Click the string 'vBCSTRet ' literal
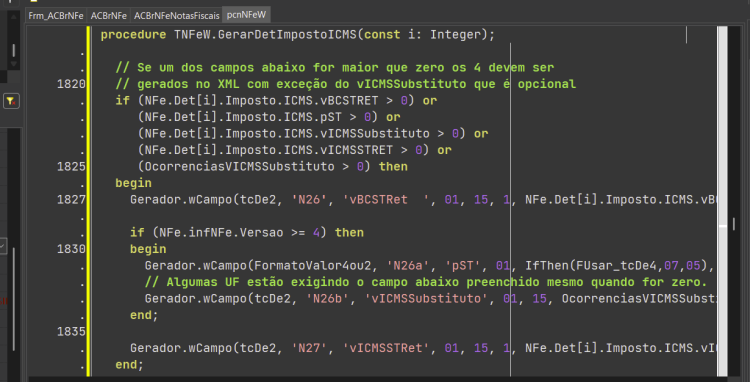Viewport: 750px width, 382px height. (386, 200)
